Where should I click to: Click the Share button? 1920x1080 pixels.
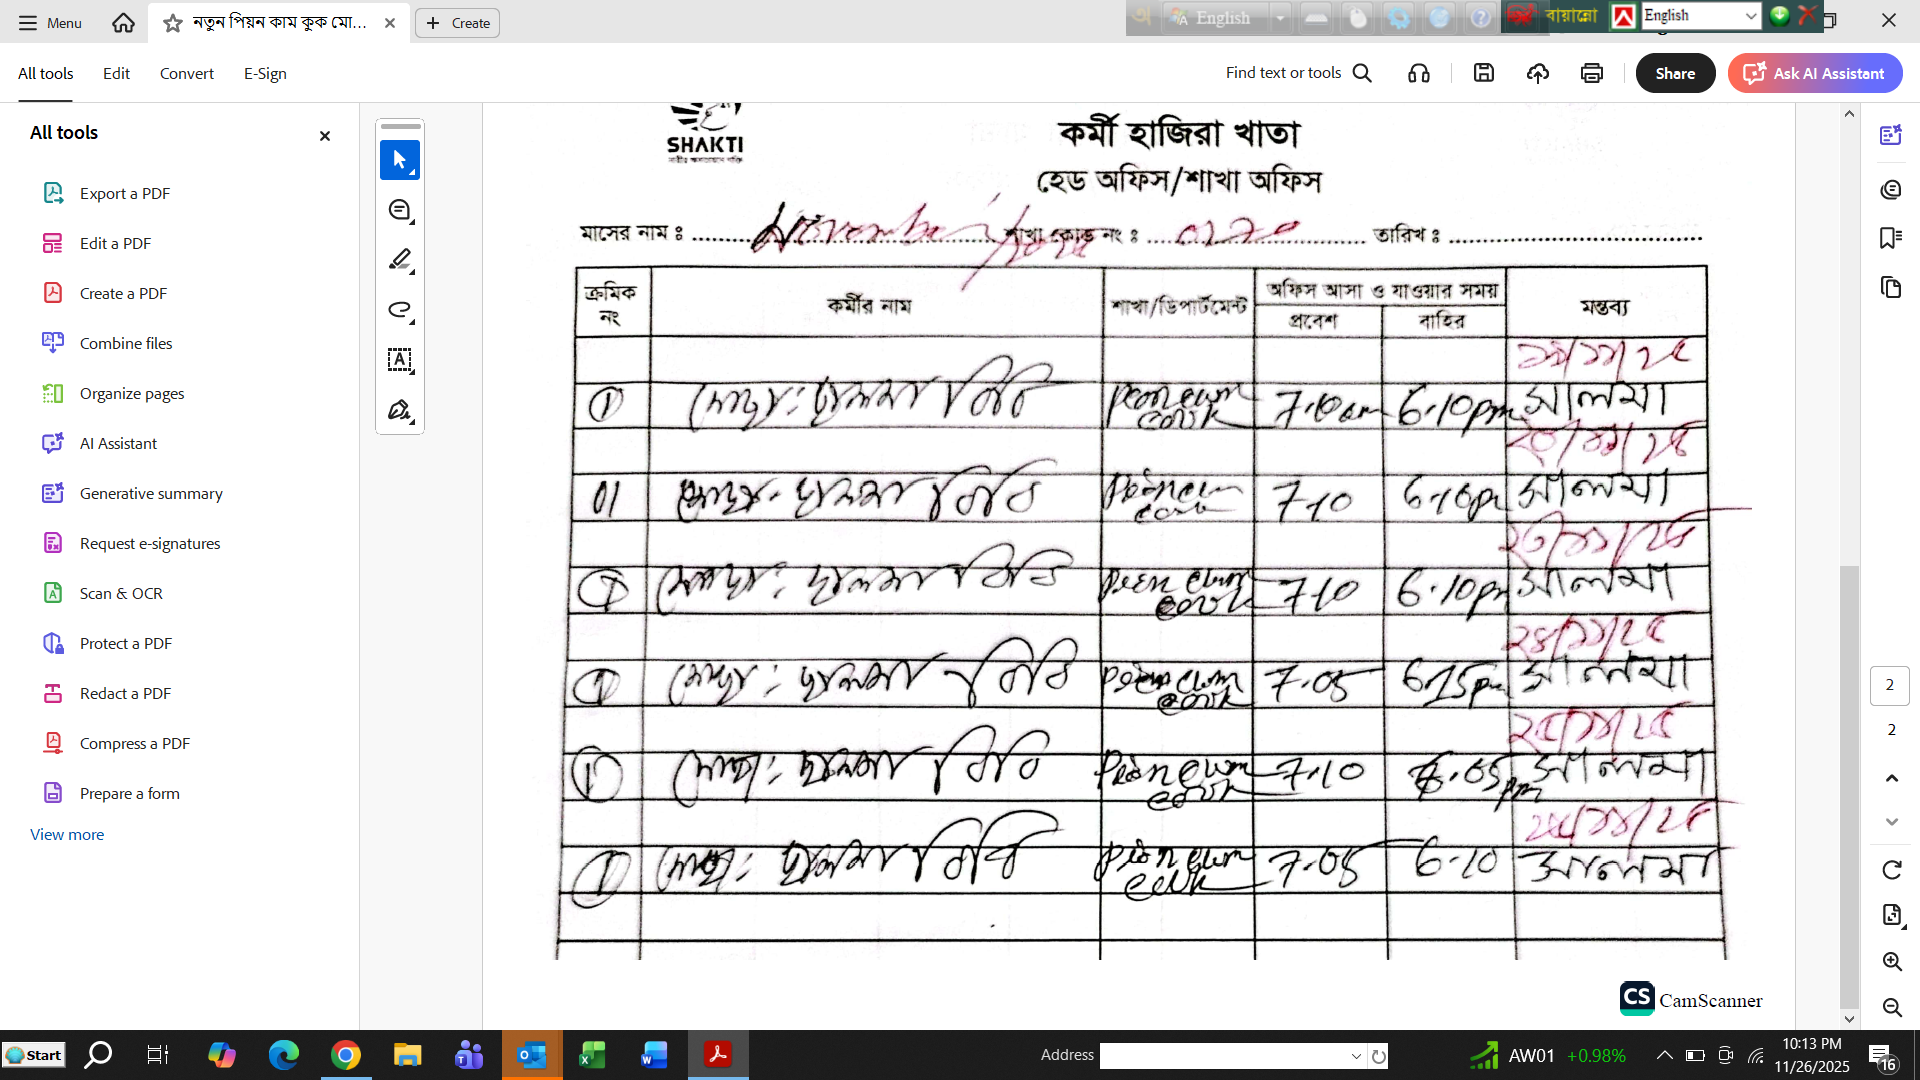pyautogui.click(x=1675, y=74)
